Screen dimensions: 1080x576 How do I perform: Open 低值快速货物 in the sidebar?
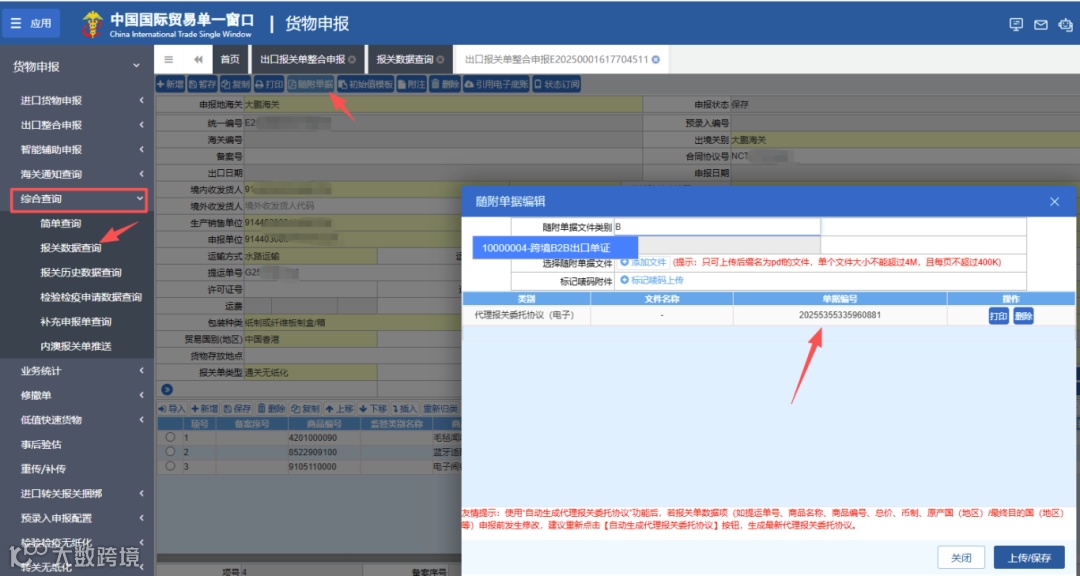[76, 420]
